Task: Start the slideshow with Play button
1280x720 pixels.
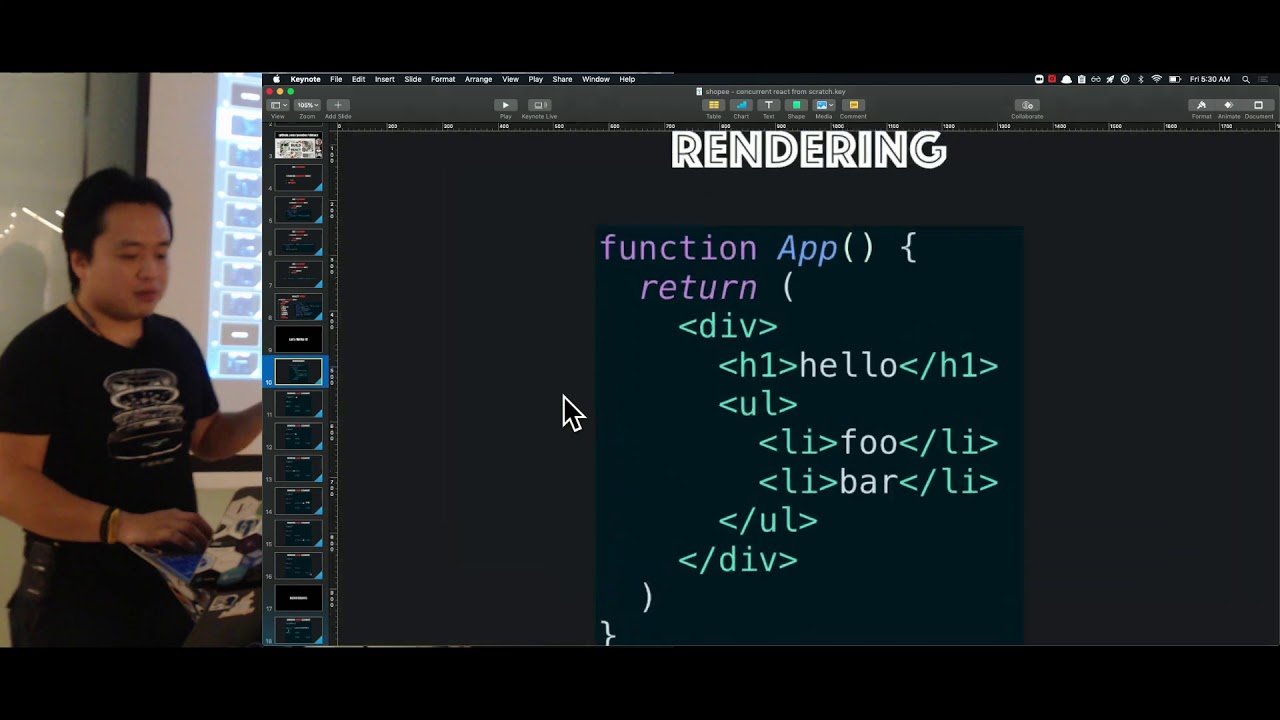Action: [x=505, y=105]
